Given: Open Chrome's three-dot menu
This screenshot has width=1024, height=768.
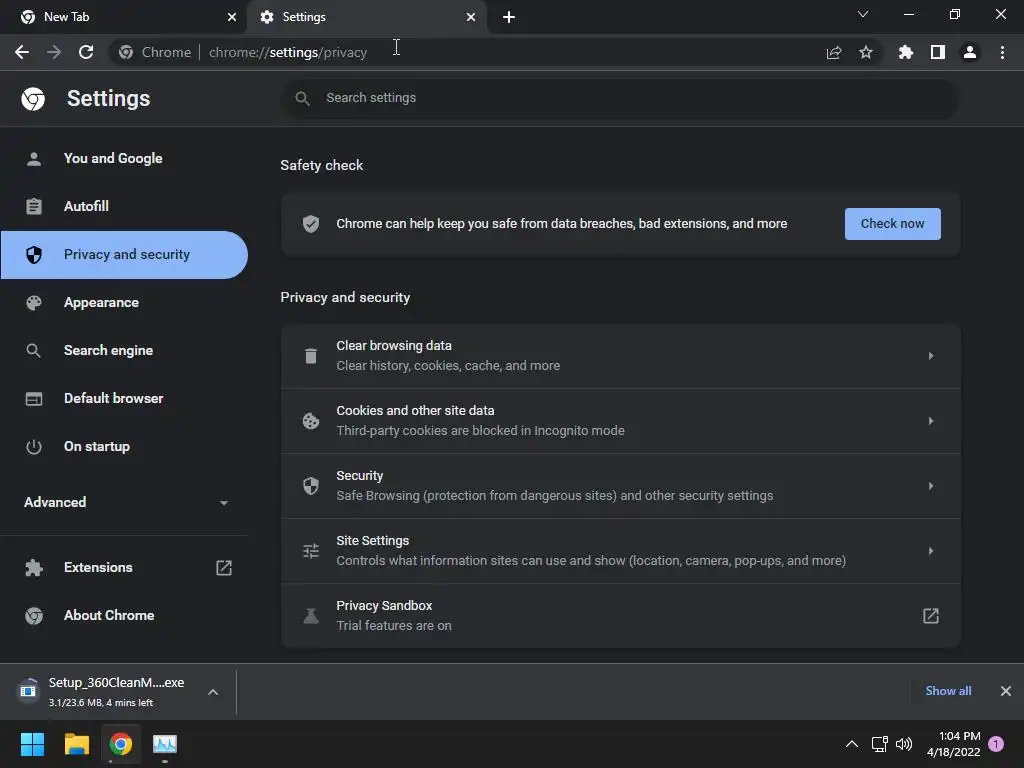Looking at the screenshot, I should pos(1002,52).
